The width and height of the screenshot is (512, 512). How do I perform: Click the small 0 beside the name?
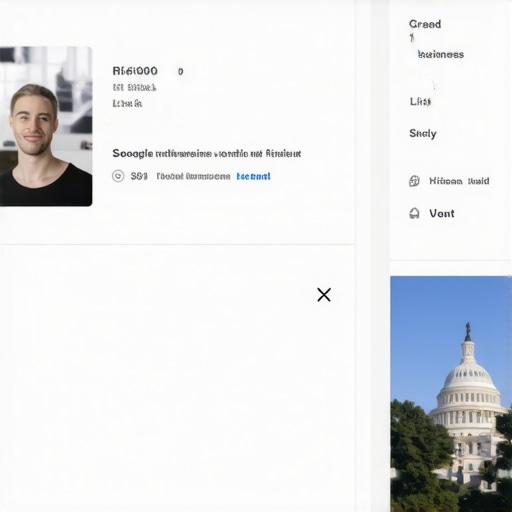(180, 71)
